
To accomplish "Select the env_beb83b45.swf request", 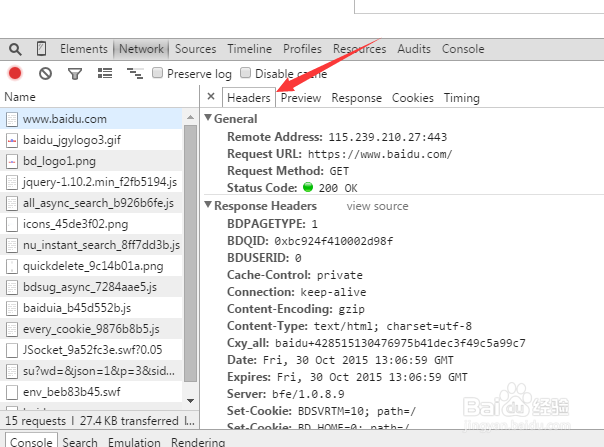I will [91, 392].
